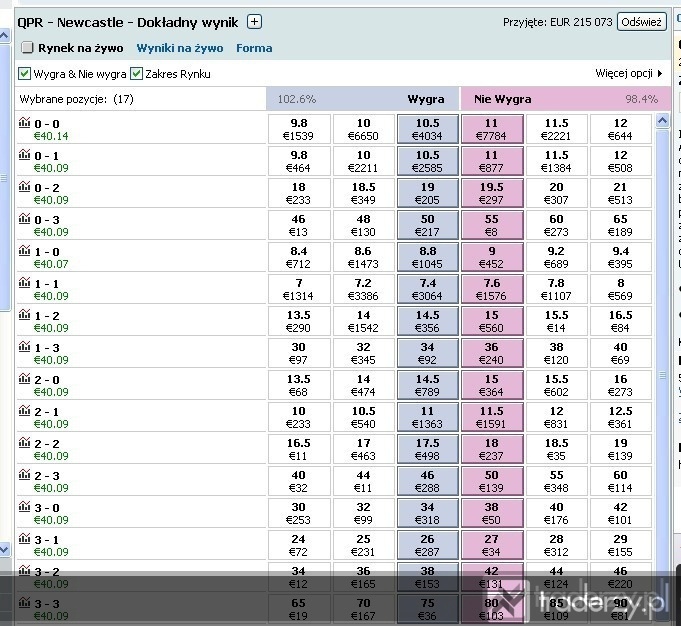Screen dimensions: 681x626
Task: Open the chart icon for 2 - 2
Action: [x=25, y=443]
